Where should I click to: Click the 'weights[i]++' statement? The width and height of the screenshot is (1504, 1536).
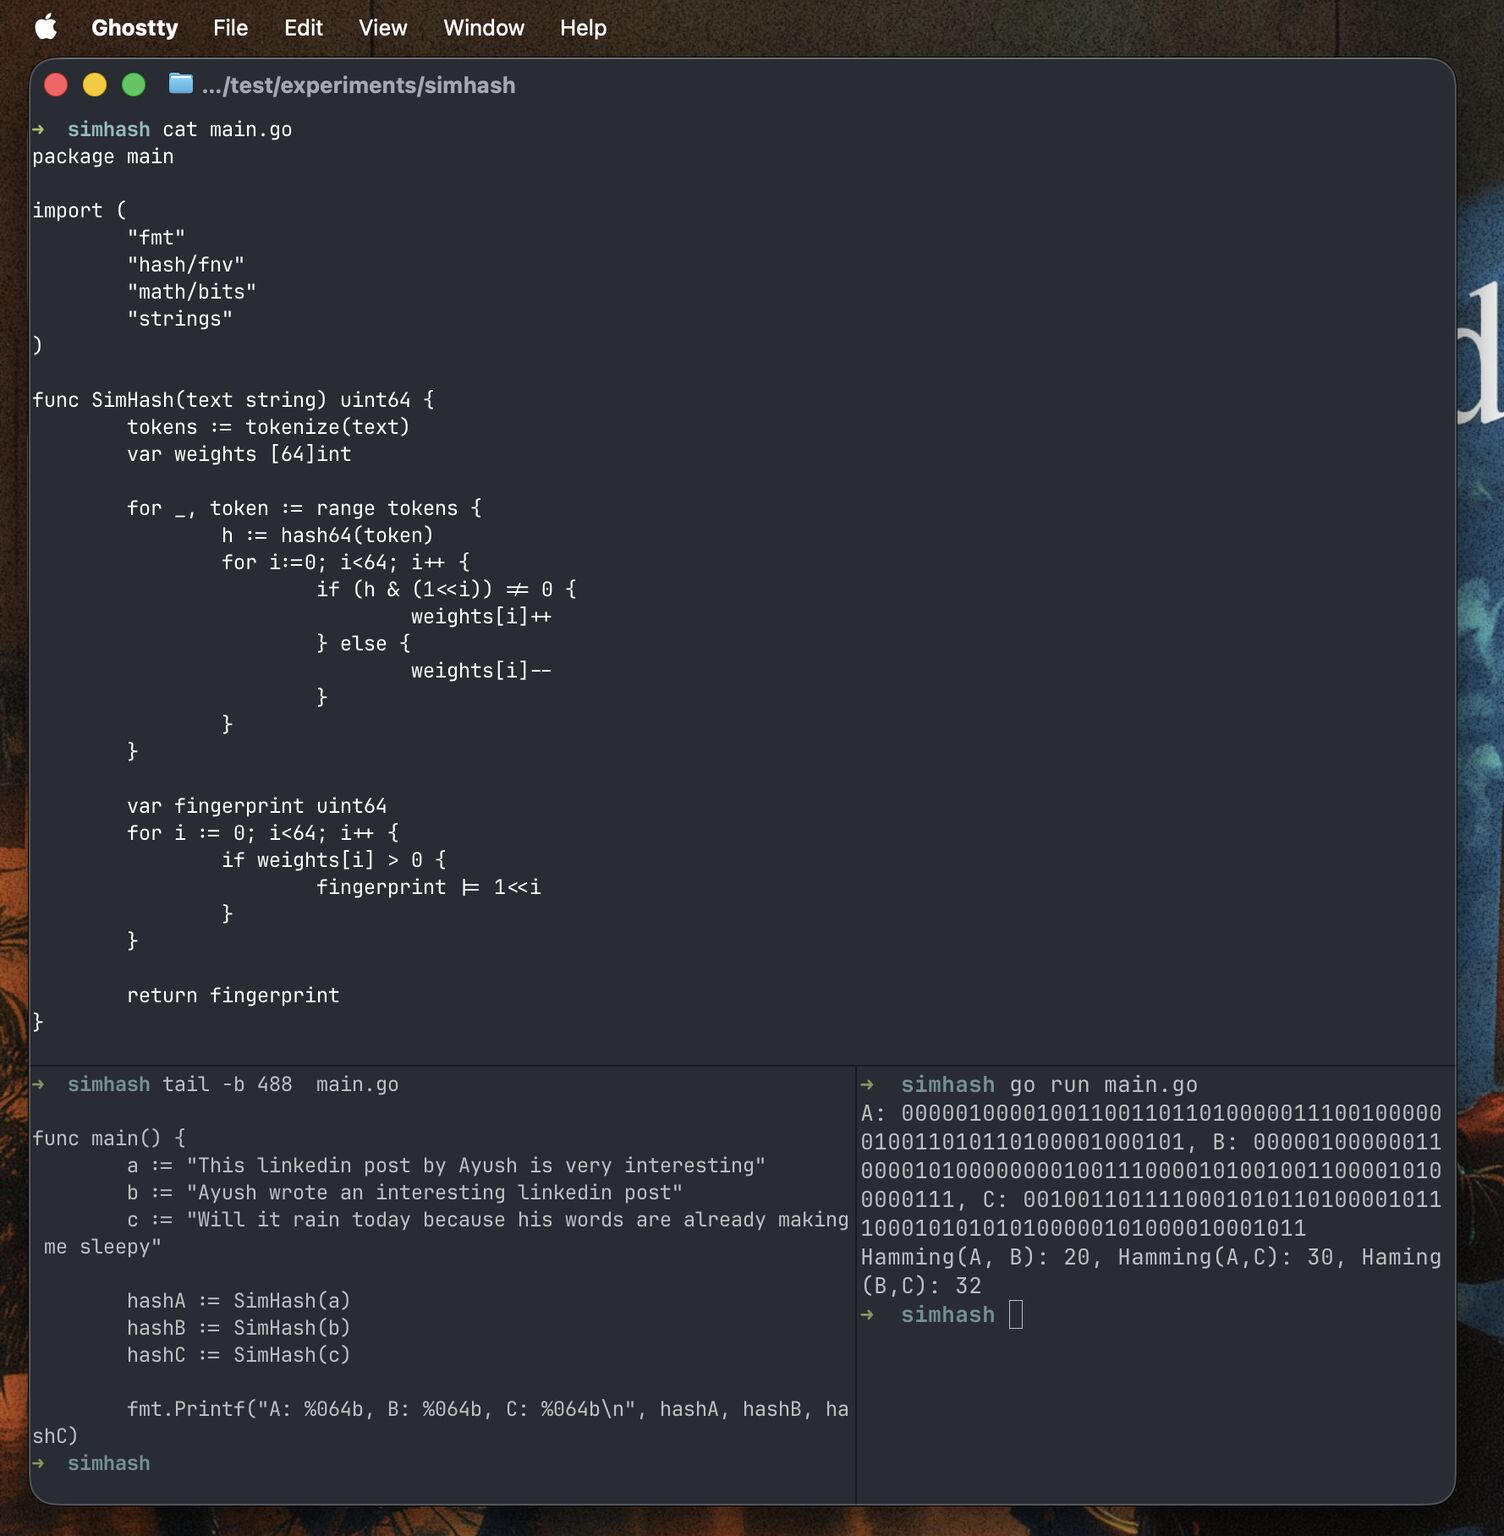click(481, 616)
